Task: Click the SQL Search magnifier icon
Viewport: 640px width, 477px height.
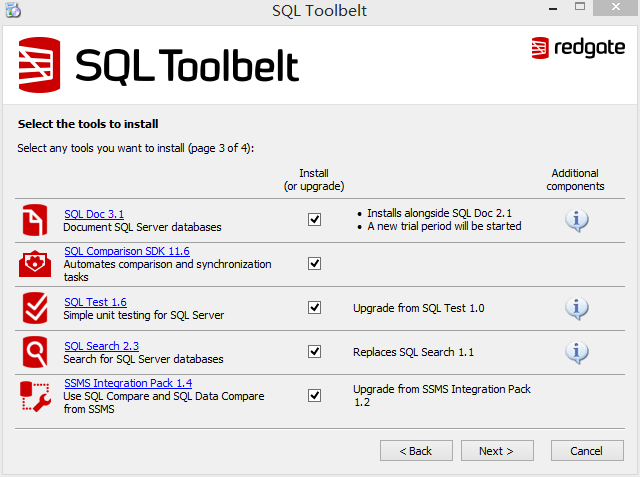Action: pos(35,352)
